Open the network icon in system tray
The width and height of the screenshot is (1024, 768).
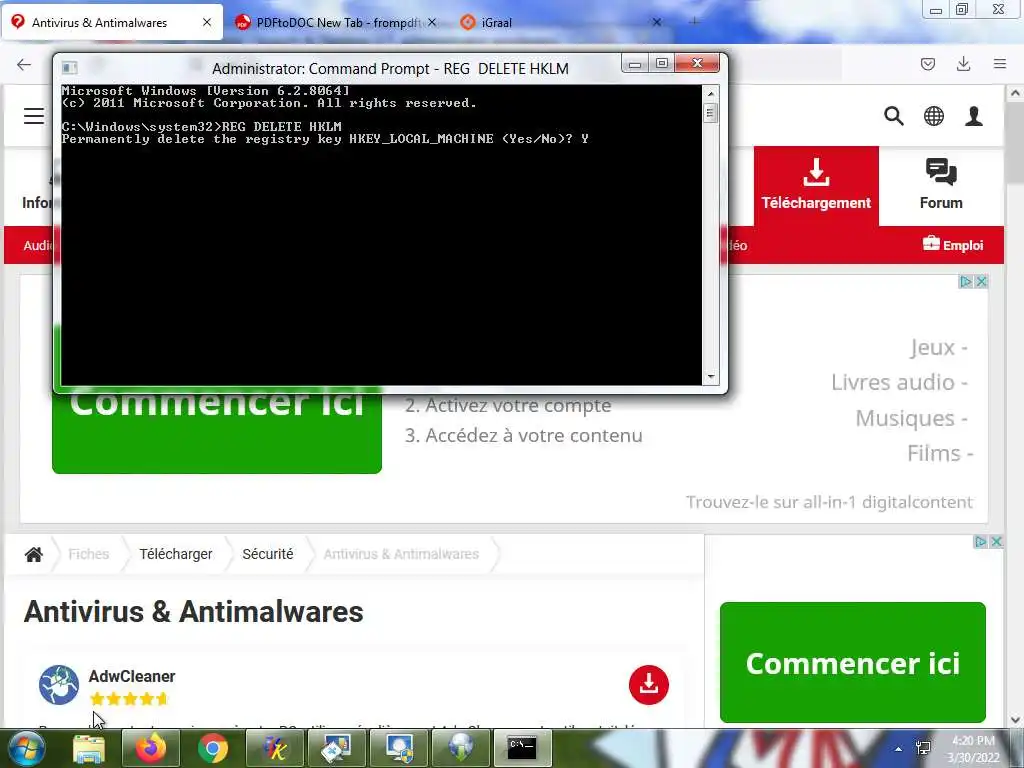tap(923, 748)
